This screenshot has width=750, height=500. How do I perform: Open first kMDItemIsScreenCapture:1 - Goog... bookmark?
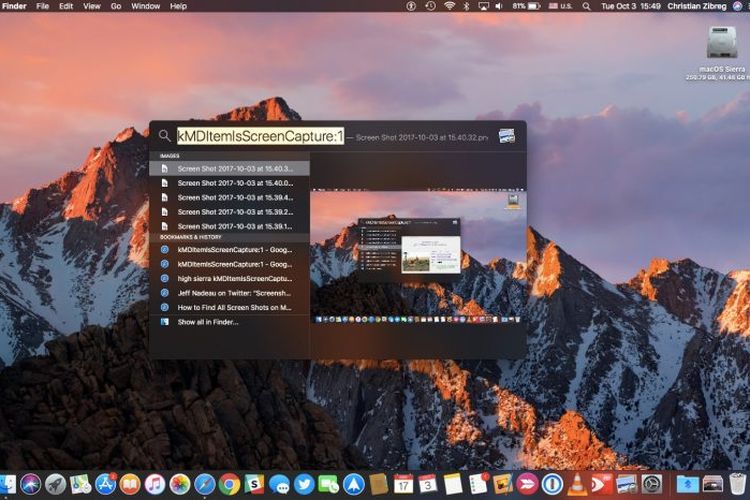(230, 249)
